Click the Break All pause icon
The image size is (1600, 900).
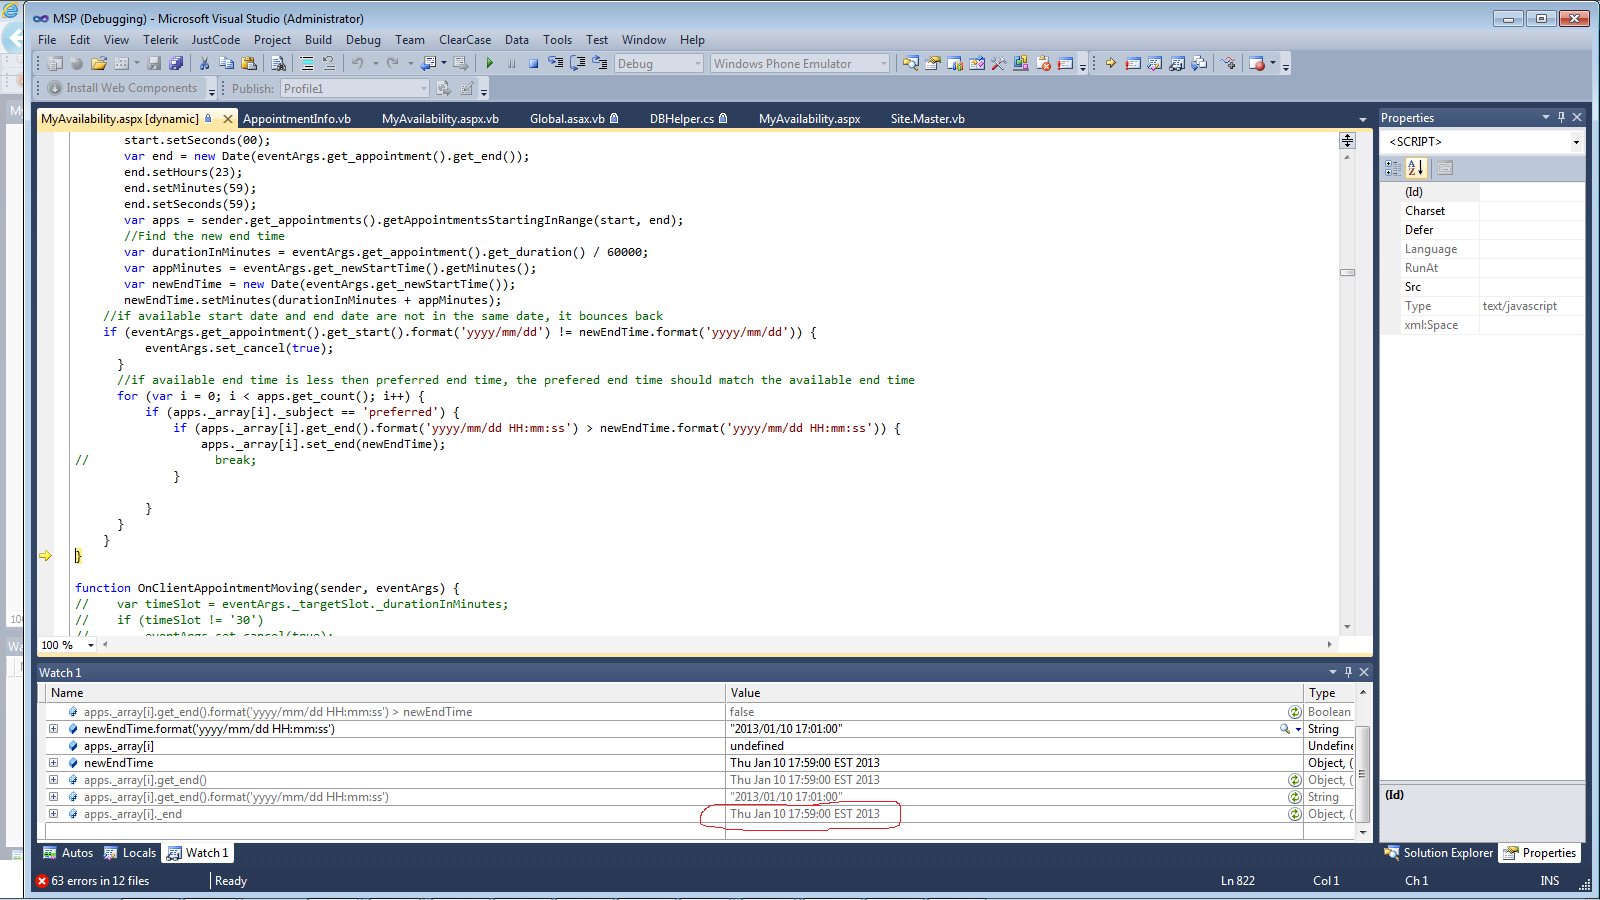[x=511, y=63]
